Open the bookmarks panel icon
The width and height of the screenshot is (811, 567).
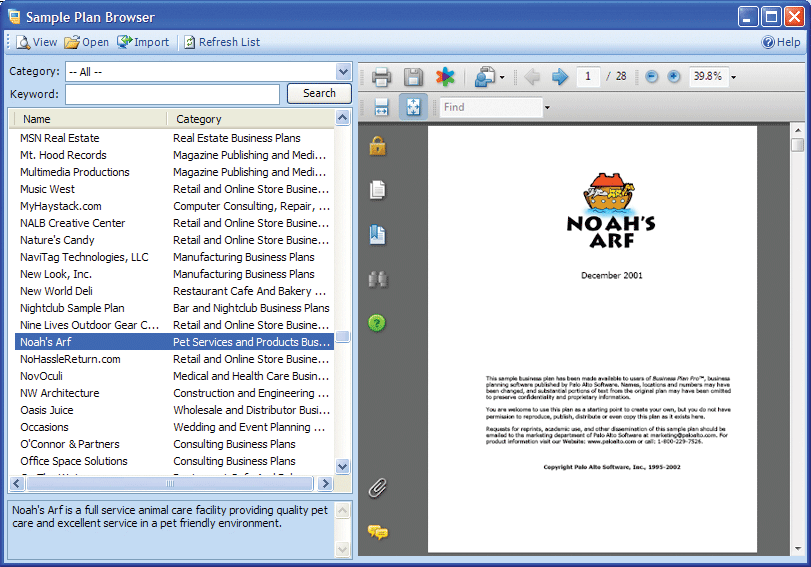point(377,235)
